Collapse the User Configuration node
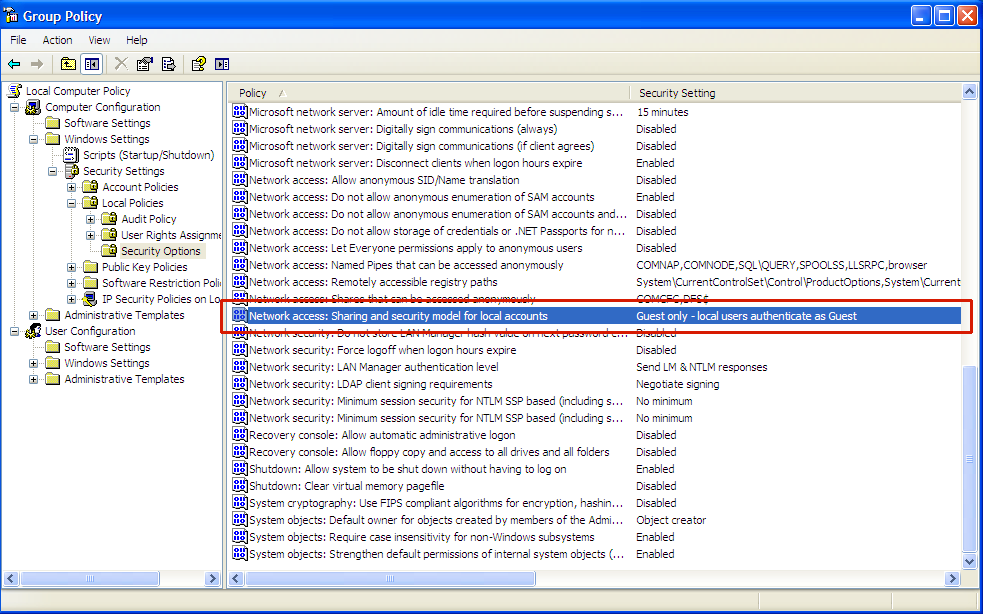This screenshot has width=983, height=614. point(14,331)
